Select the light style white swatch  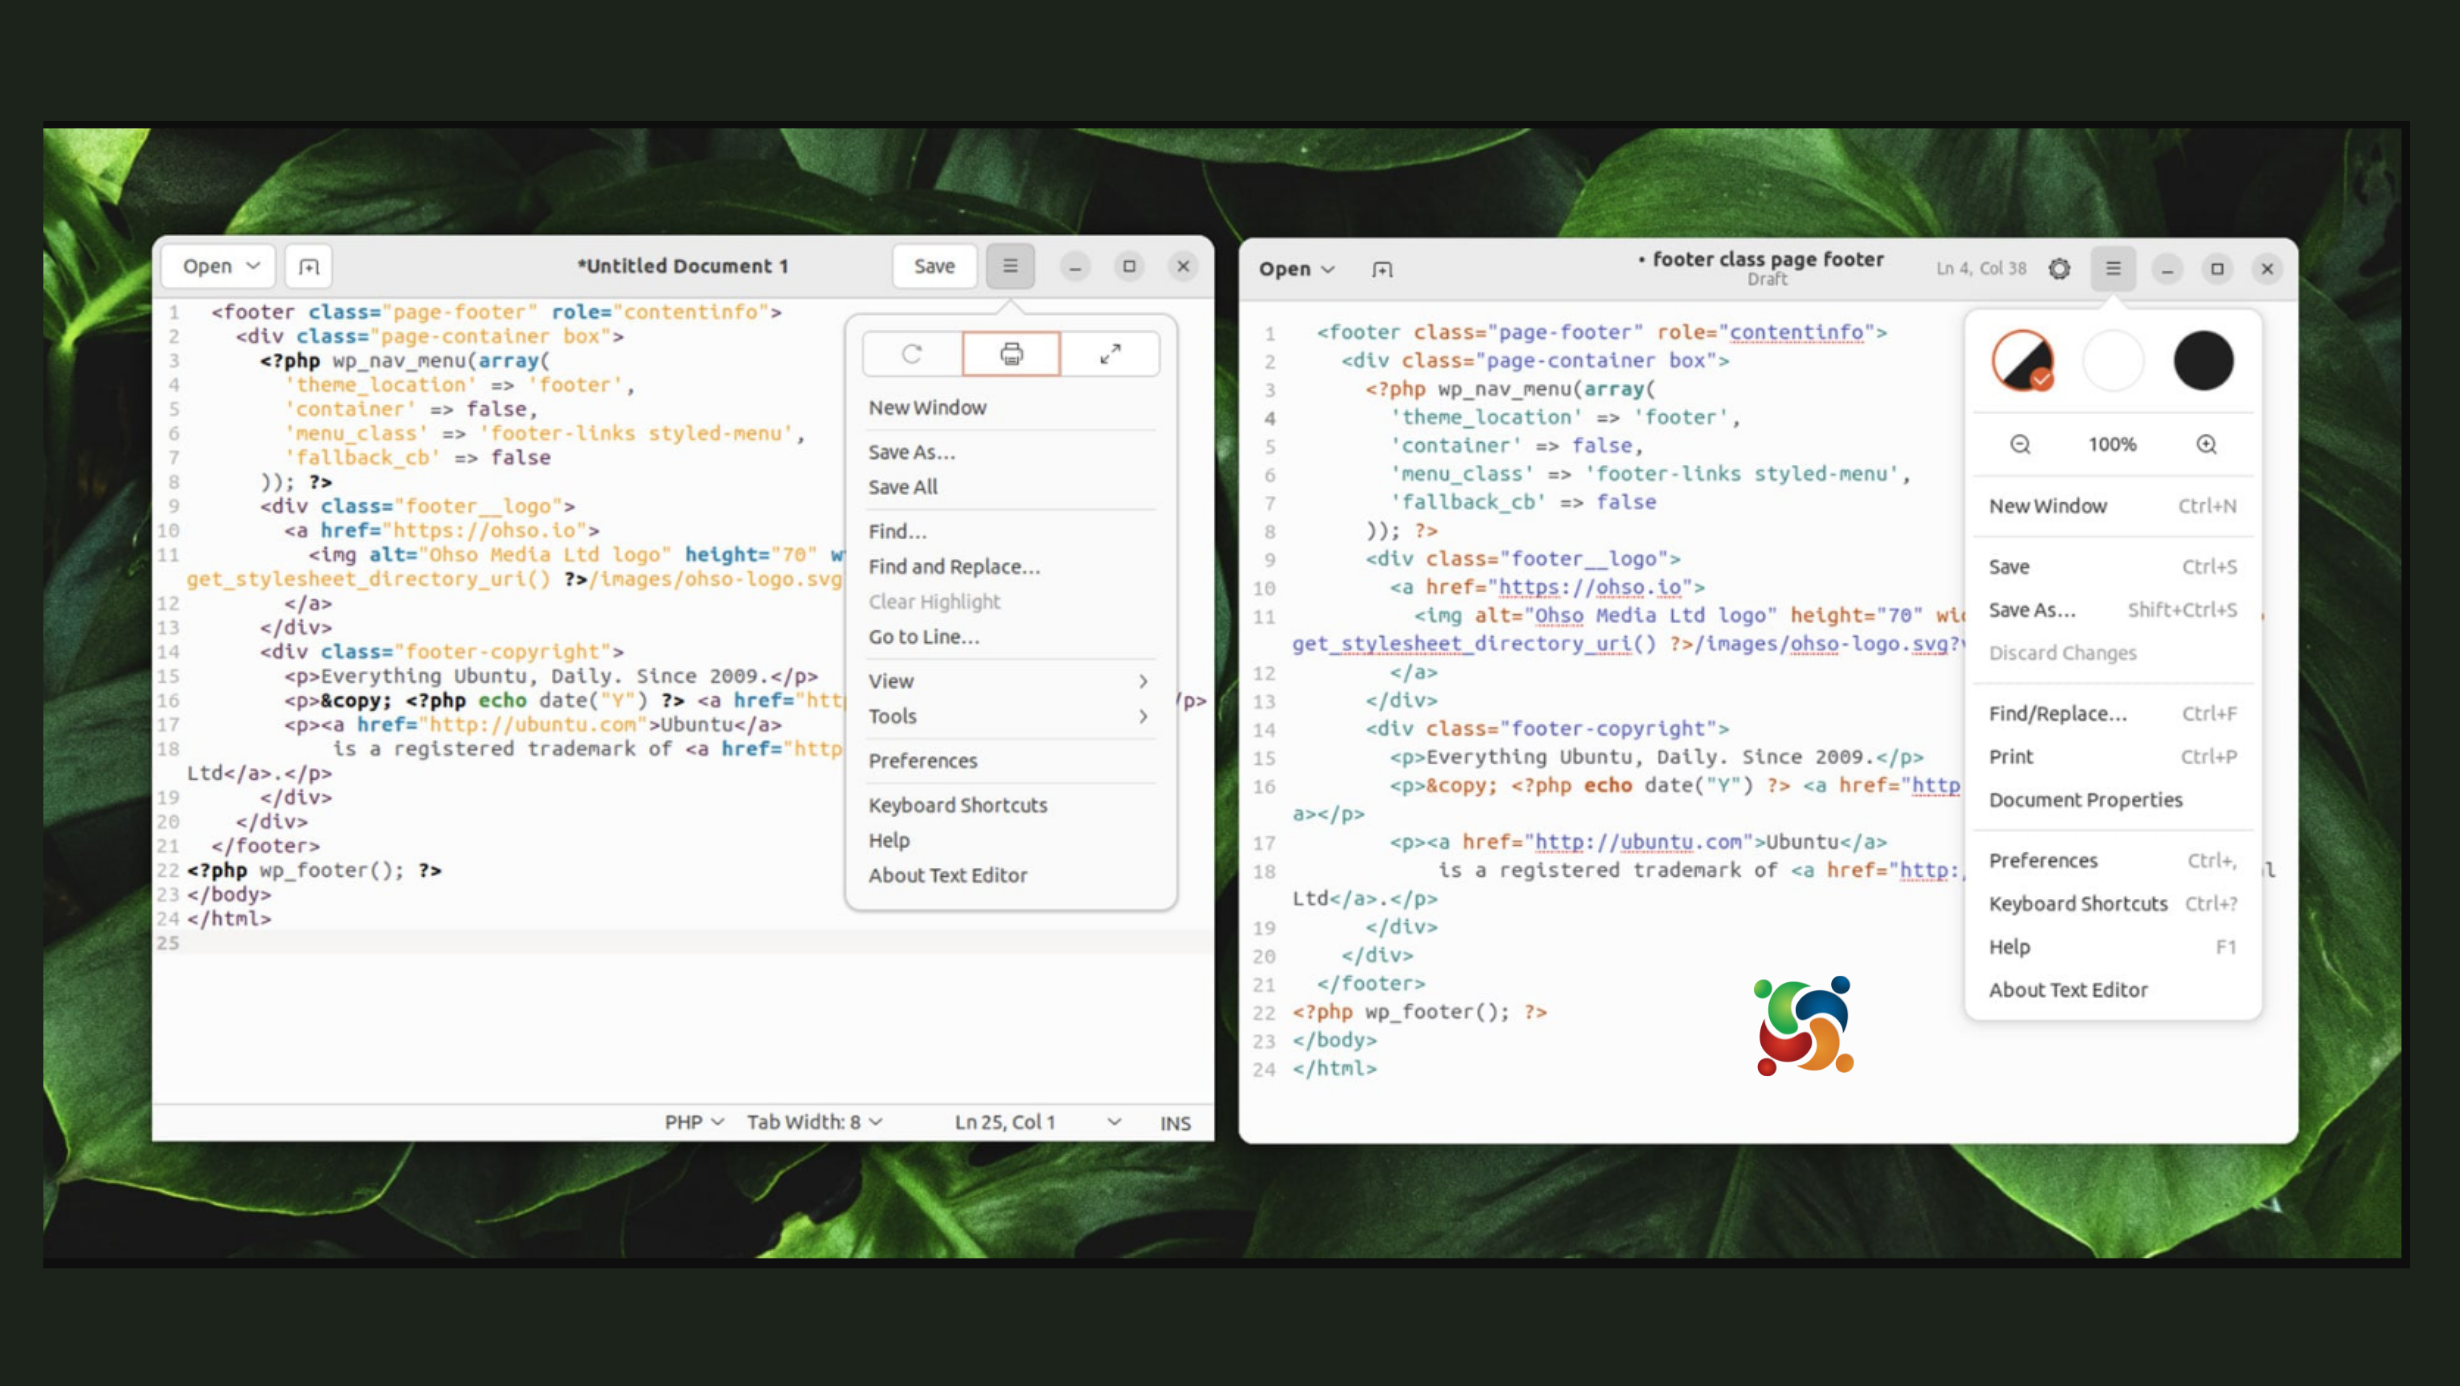(2113, 360)
